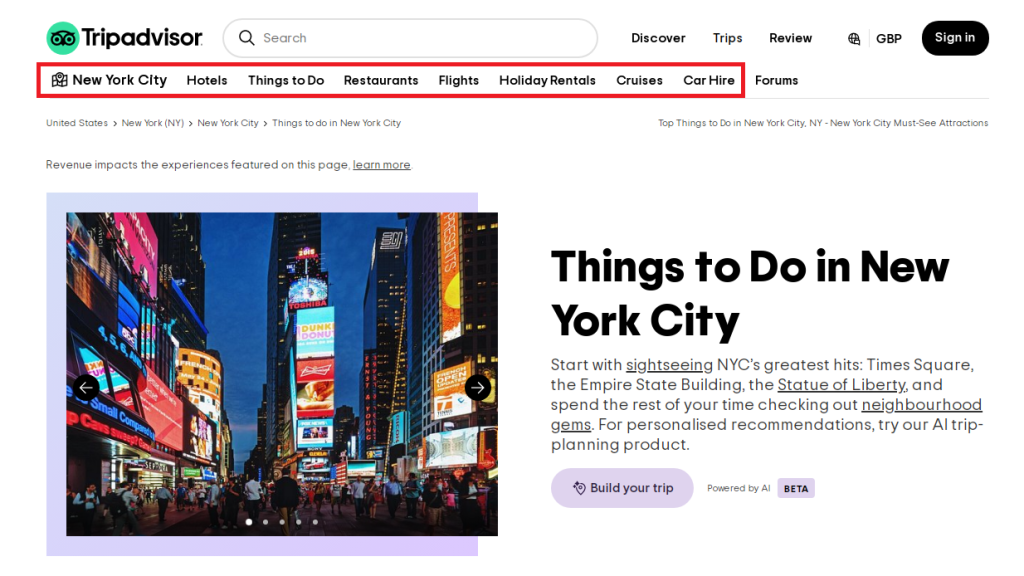Follow the sightseeing link
1024x576 pixels.
[x=669, y=364]
